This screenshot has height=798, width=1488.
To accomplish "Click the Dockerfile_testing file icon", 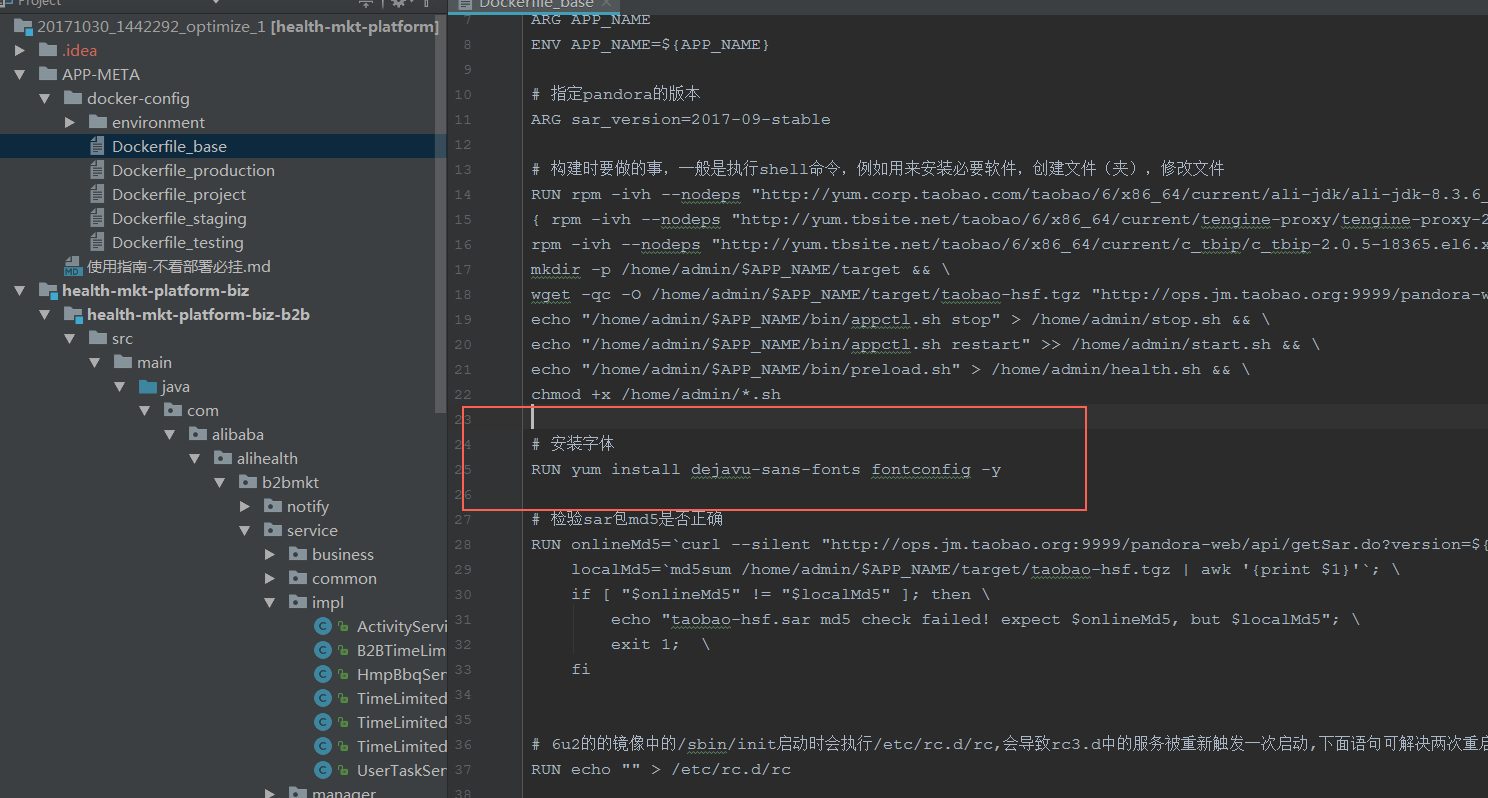I will pos(97,242).
